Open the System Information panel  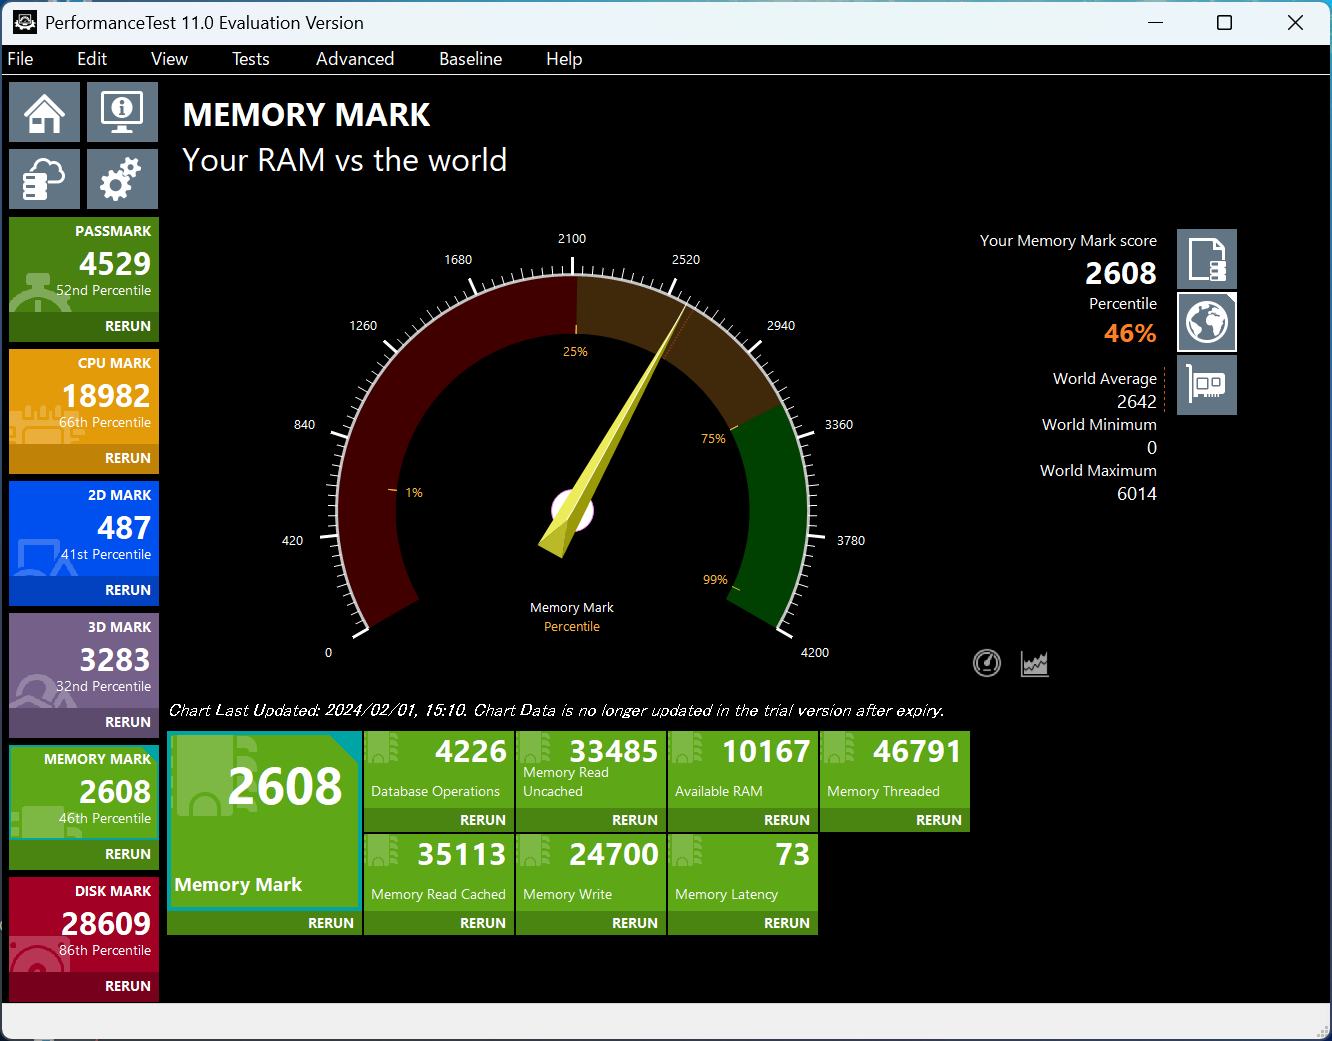coord(122,112)
